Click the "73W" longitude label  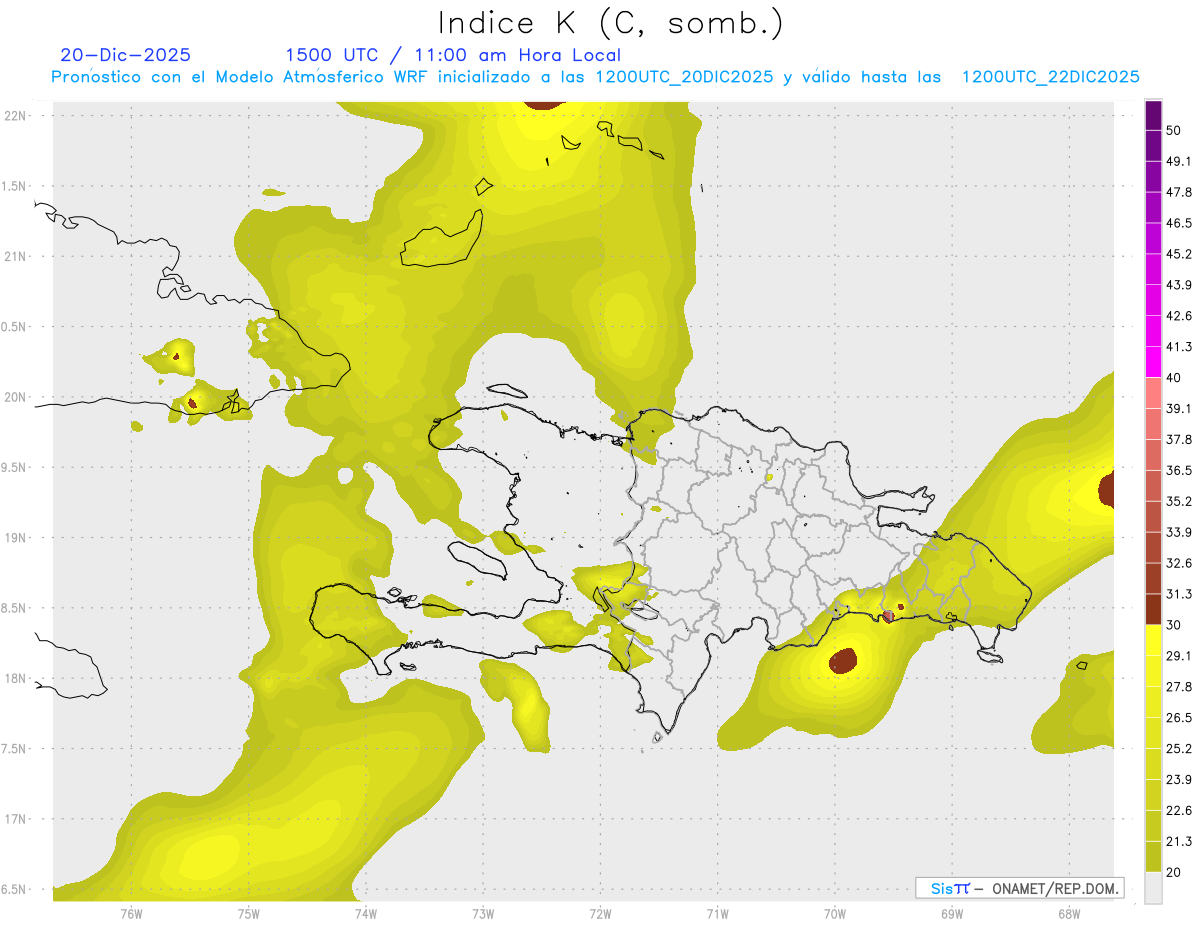483,913
